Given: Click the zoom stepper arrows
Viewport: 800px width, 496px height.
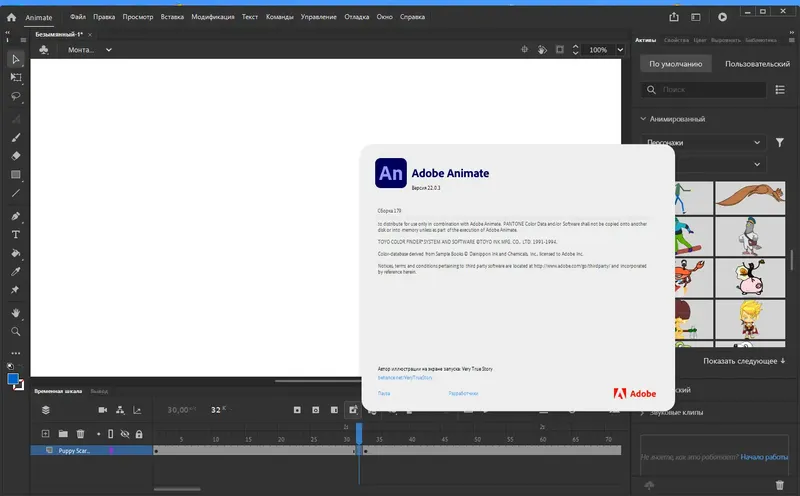Looking at the screenshot, I should coord(576,49).
